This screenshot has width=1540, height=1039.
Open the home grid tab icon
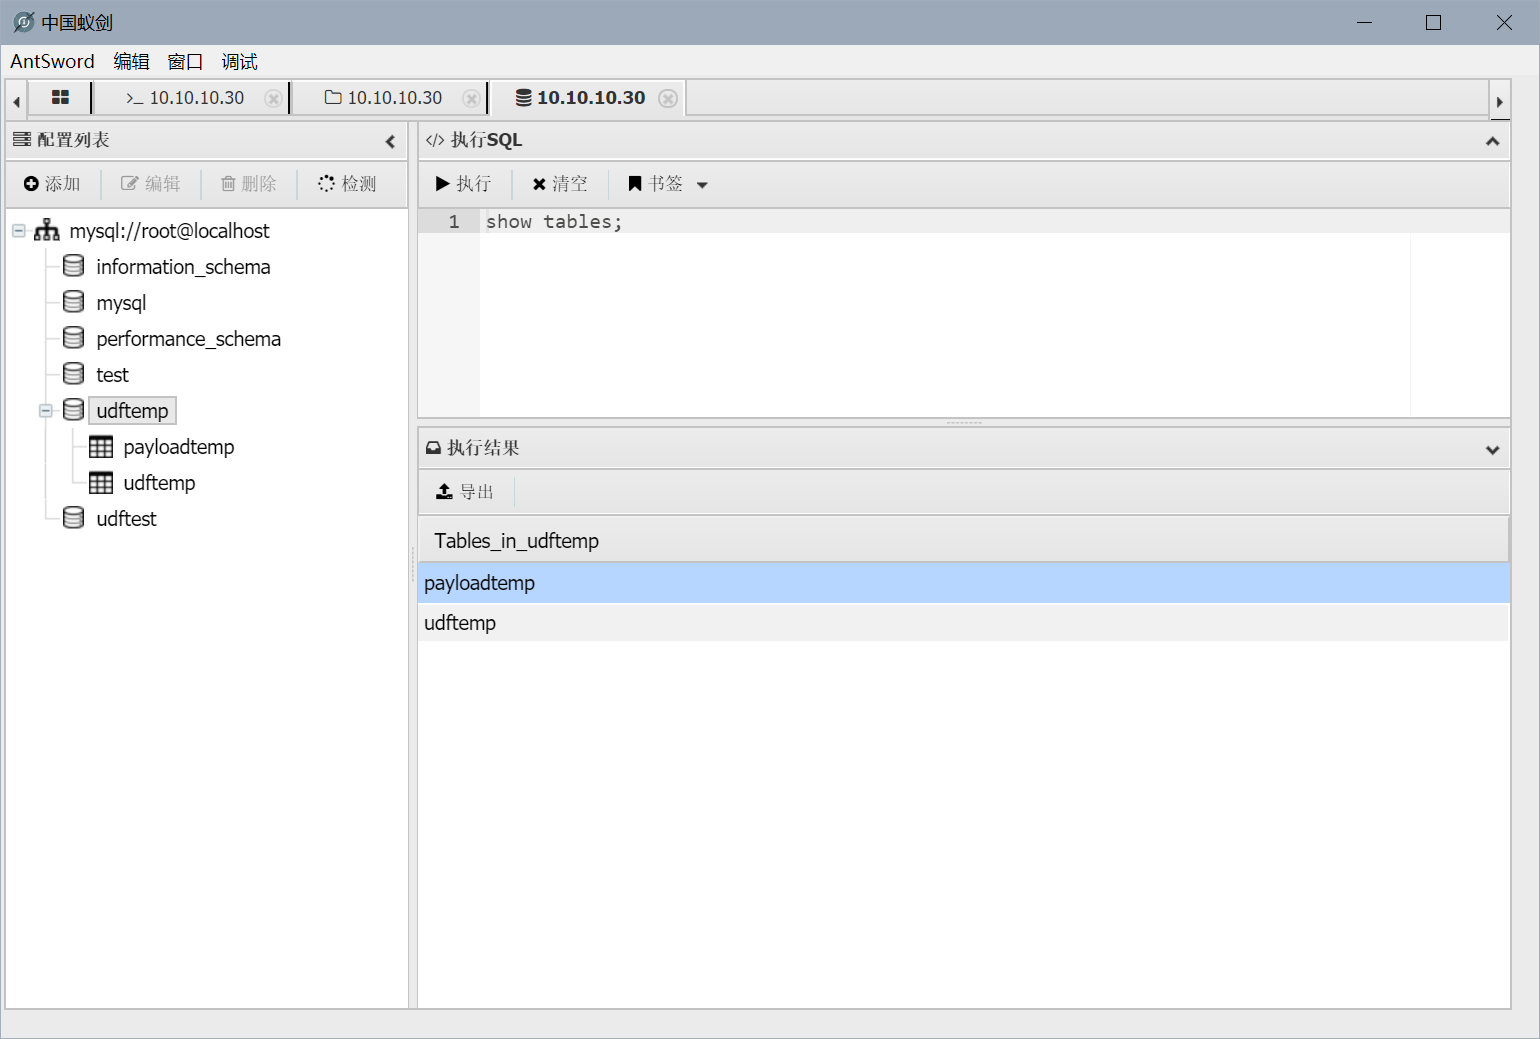[60, 98]
